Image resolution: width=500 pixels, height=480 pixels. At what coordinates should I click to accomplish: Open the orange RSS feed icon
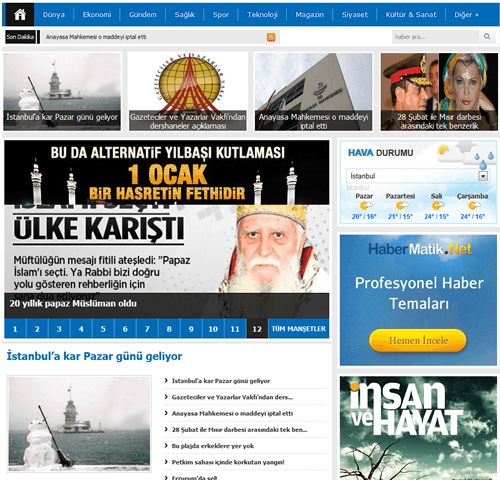(x=271, y=37)
